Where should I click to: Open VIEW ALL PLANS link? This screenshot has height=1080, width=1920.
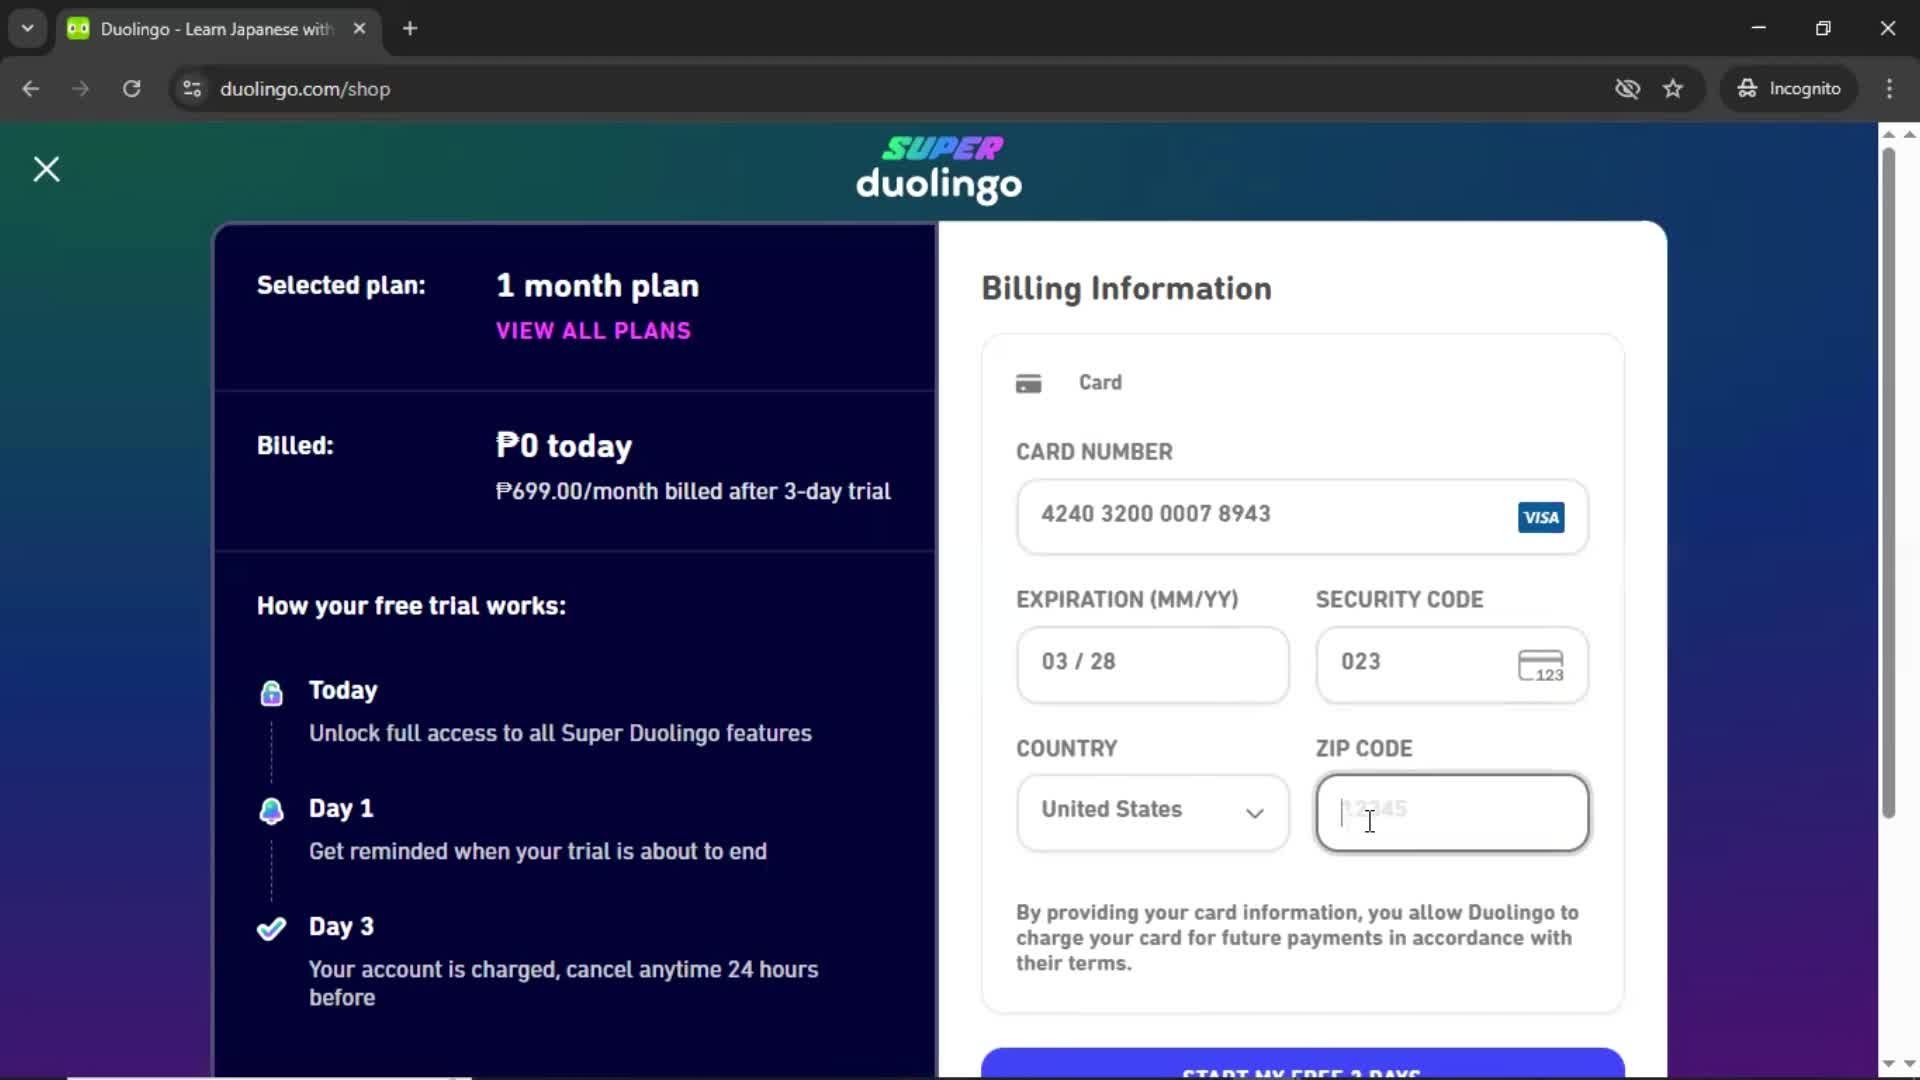pyautogui.click(x=592, y=331)
